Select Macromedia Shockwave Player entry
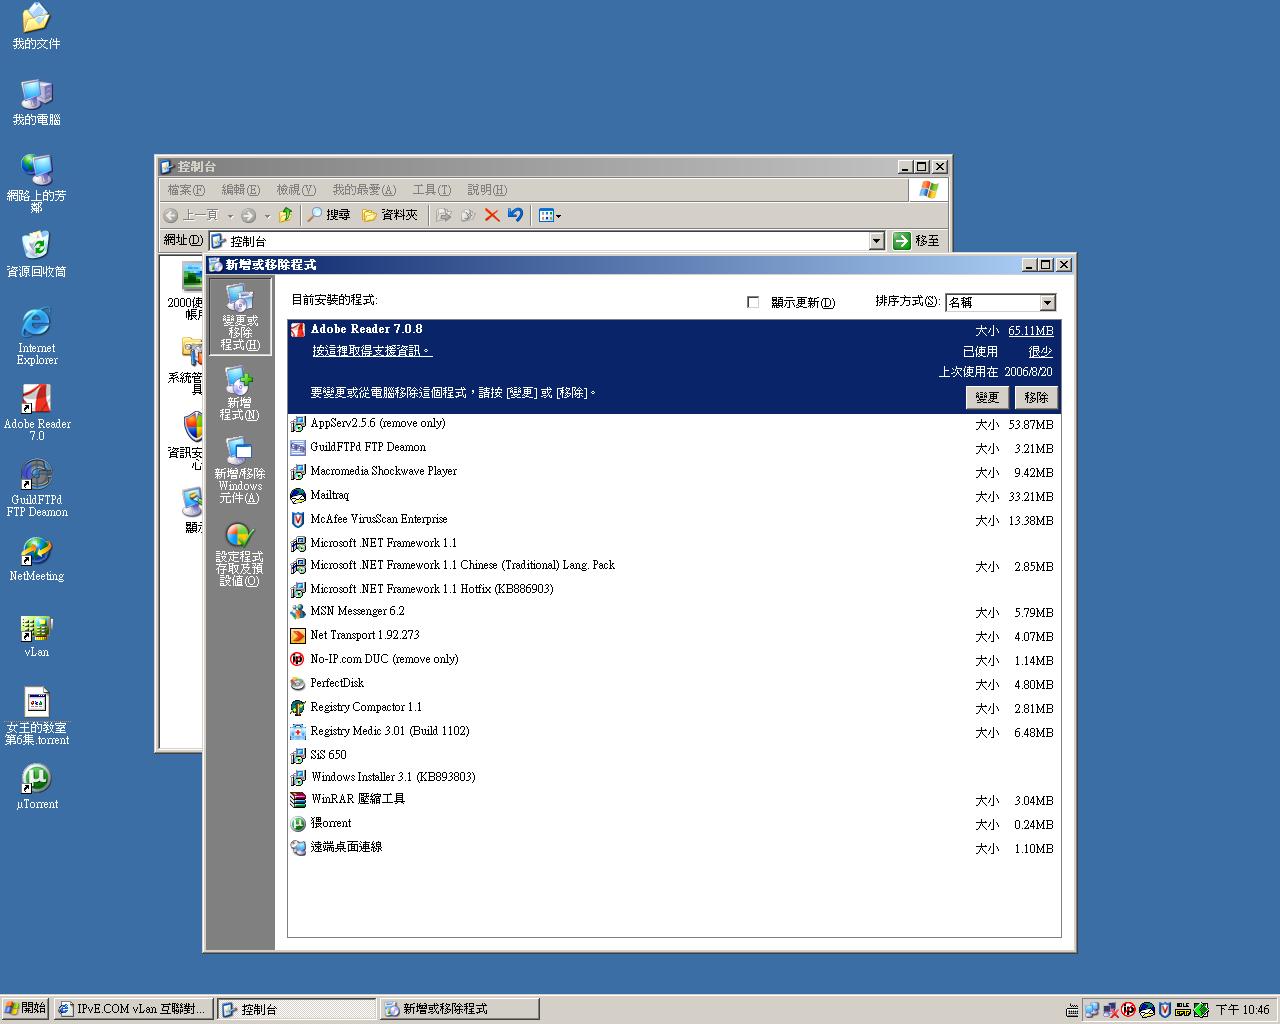 click(674, 472)
